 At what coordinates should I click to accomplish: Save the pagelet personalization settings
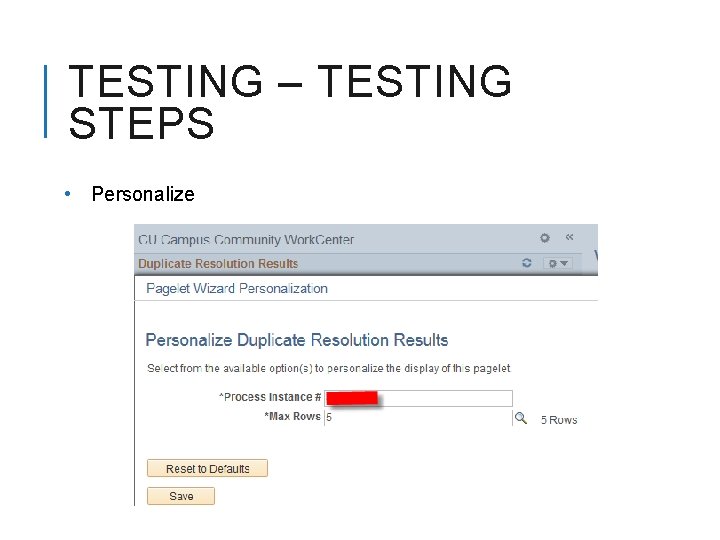[181, 496]
